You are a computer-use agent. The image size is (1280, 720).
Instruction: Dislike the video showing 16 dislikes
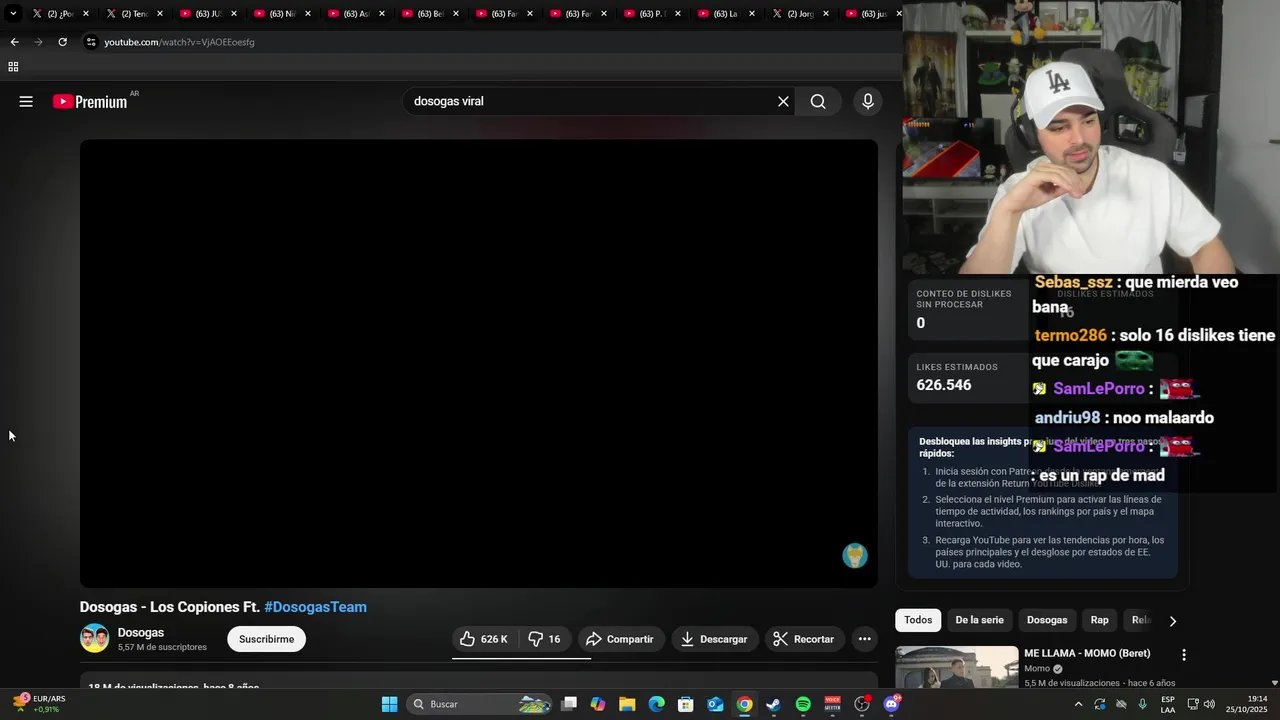pos(544,639)
